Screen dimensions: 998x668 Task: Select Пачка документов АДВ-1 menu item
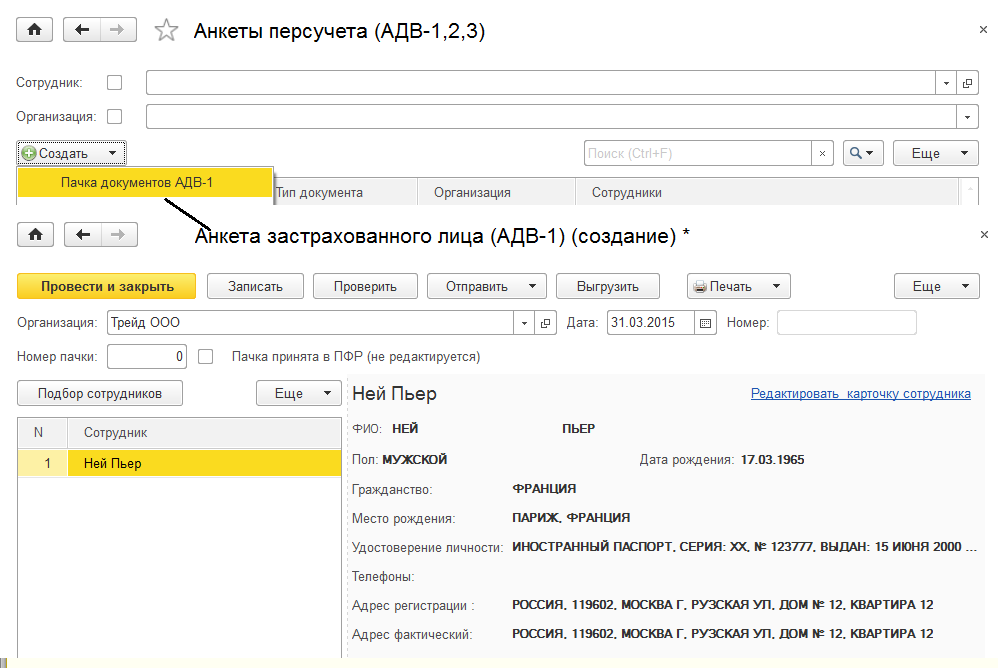[x=137, y=182]
